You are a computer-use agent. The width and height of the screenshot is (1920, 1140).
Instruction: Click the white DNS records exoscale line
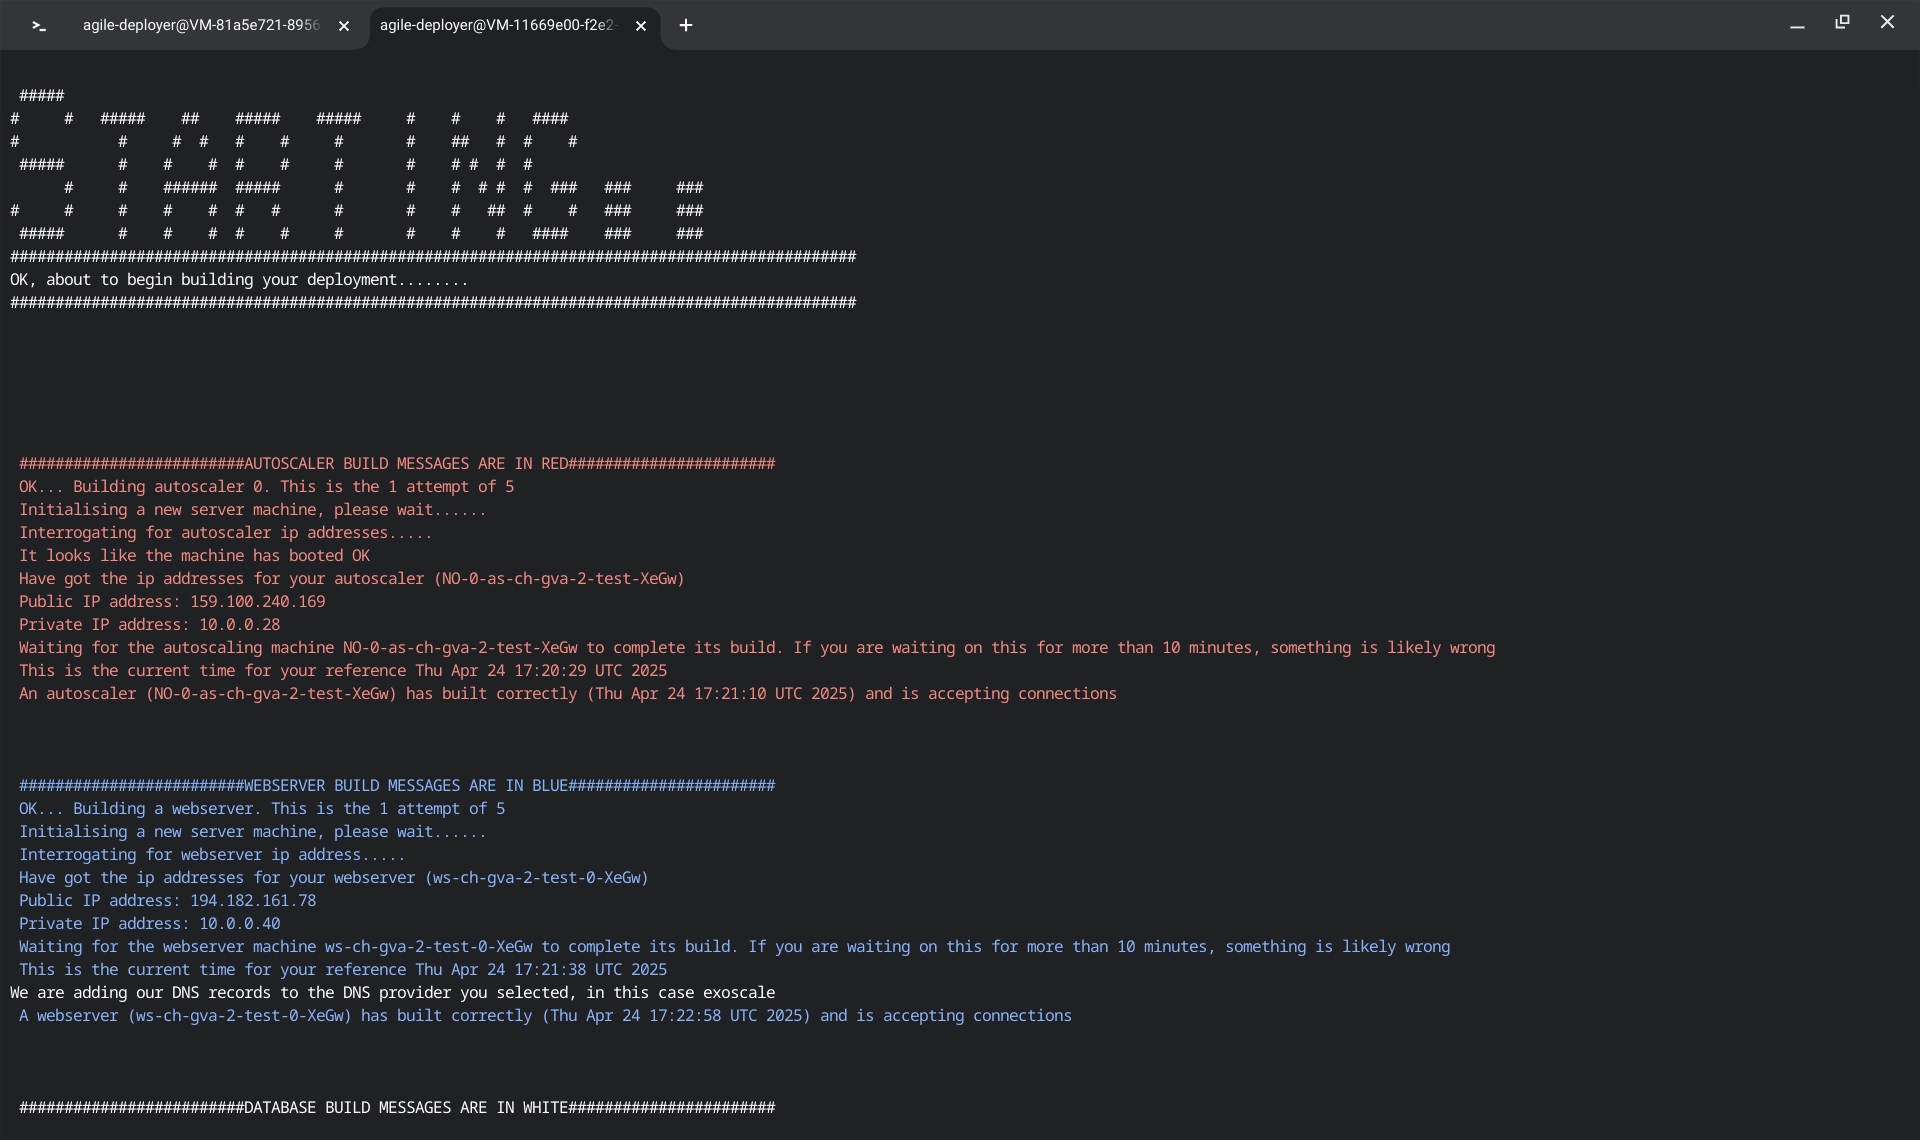coord(392,993)
